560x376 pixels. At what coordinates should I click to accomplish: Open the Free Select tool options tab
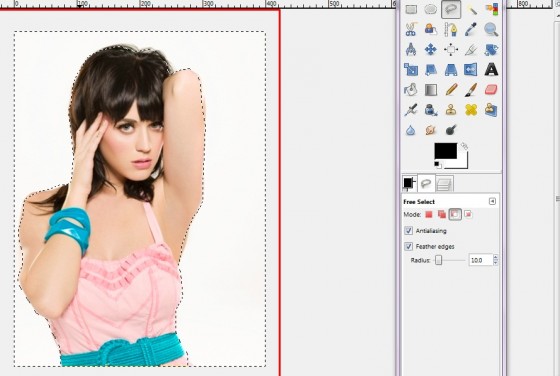click(x=426, y=183)
